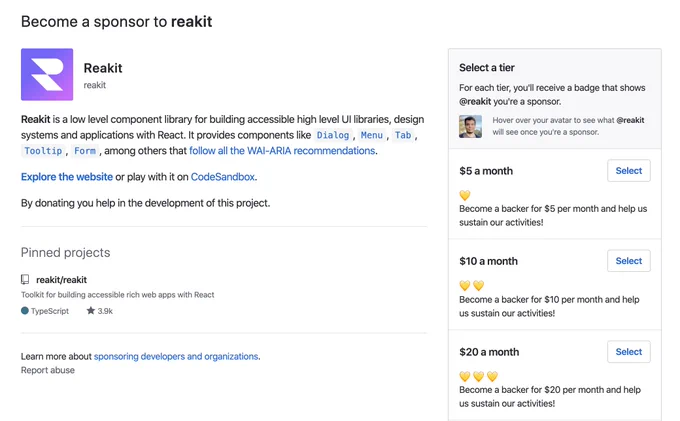Image resolution: width=680 pixels, height=421 pixels.
Task: Click the star icon next to 3.9k
Action: pyautogui.click(x=91, y=310)
